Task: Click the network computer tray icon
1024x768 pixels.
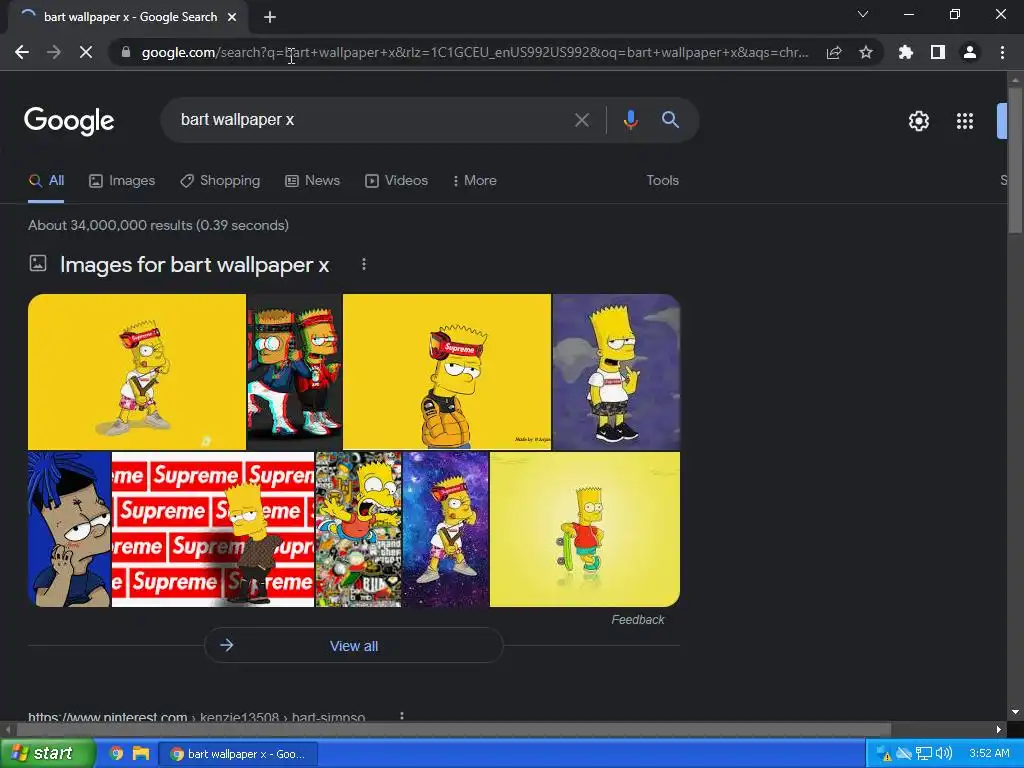Action: (x=923, y=754)
